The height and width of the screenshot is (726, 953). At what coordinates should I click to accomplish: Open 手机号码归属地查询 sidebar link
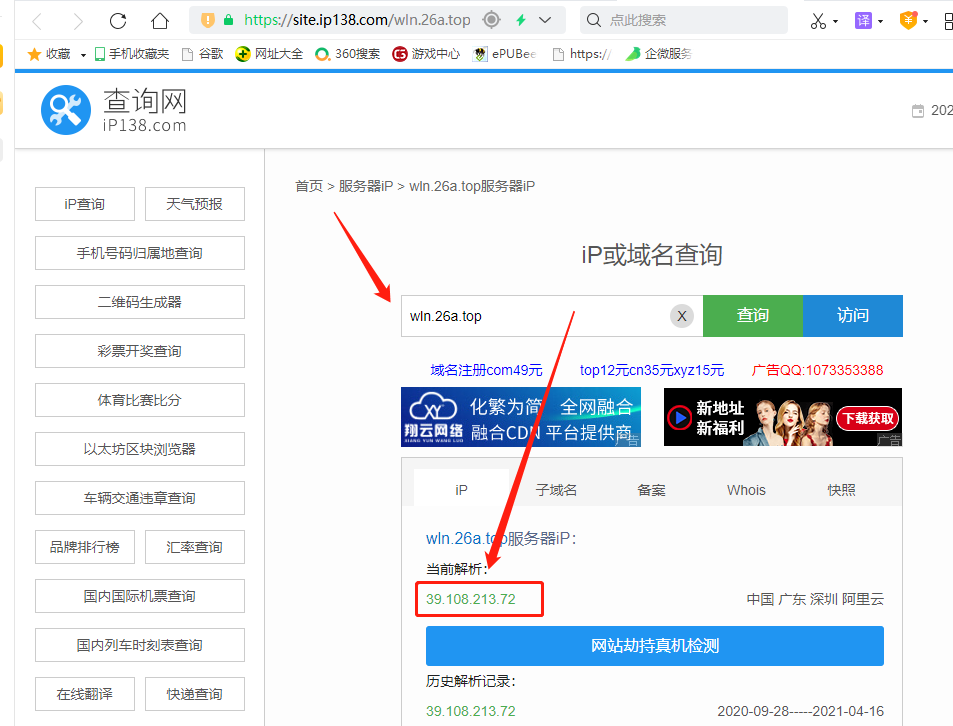(139, 253)
